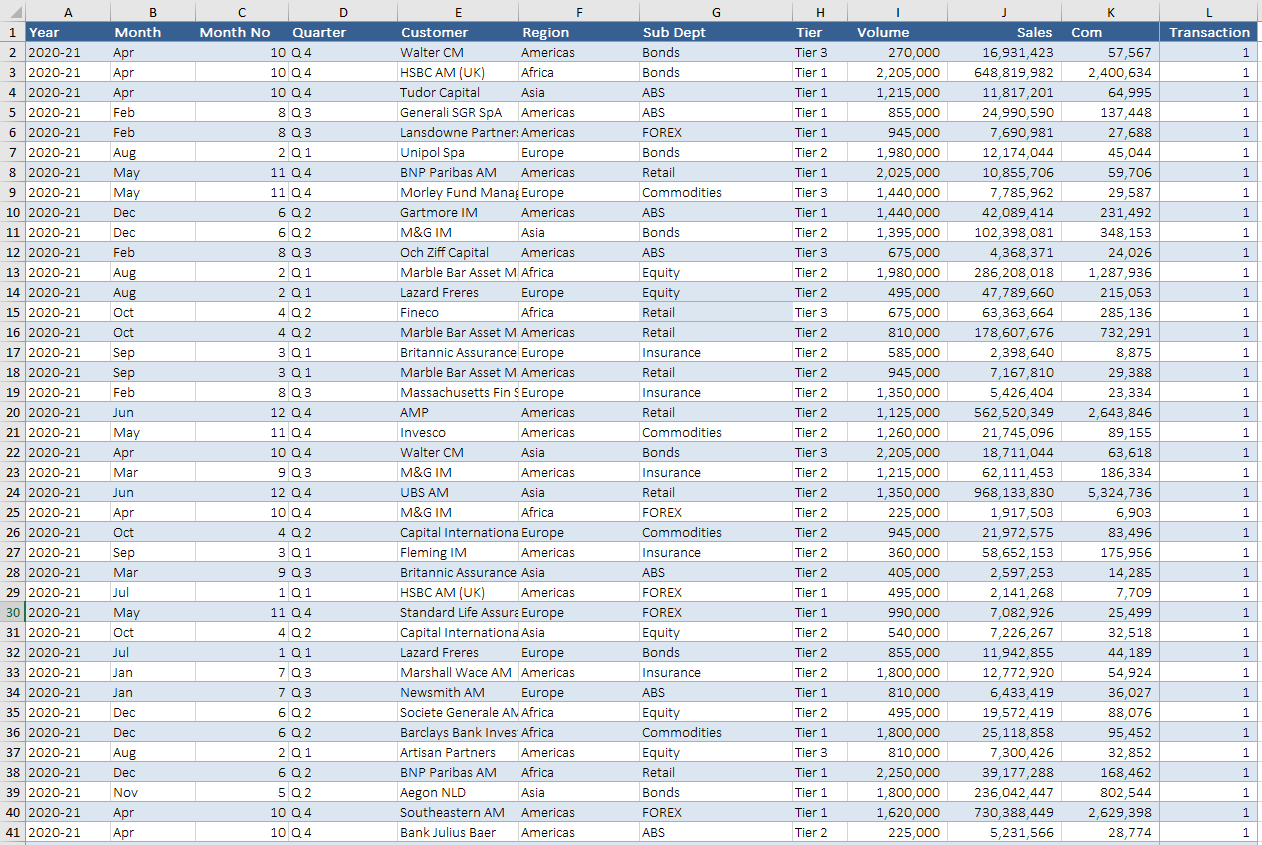1262x845 pixels.
Task: Click Insurance cell in Massachusetts Fin row
Action: pos(715,392)
